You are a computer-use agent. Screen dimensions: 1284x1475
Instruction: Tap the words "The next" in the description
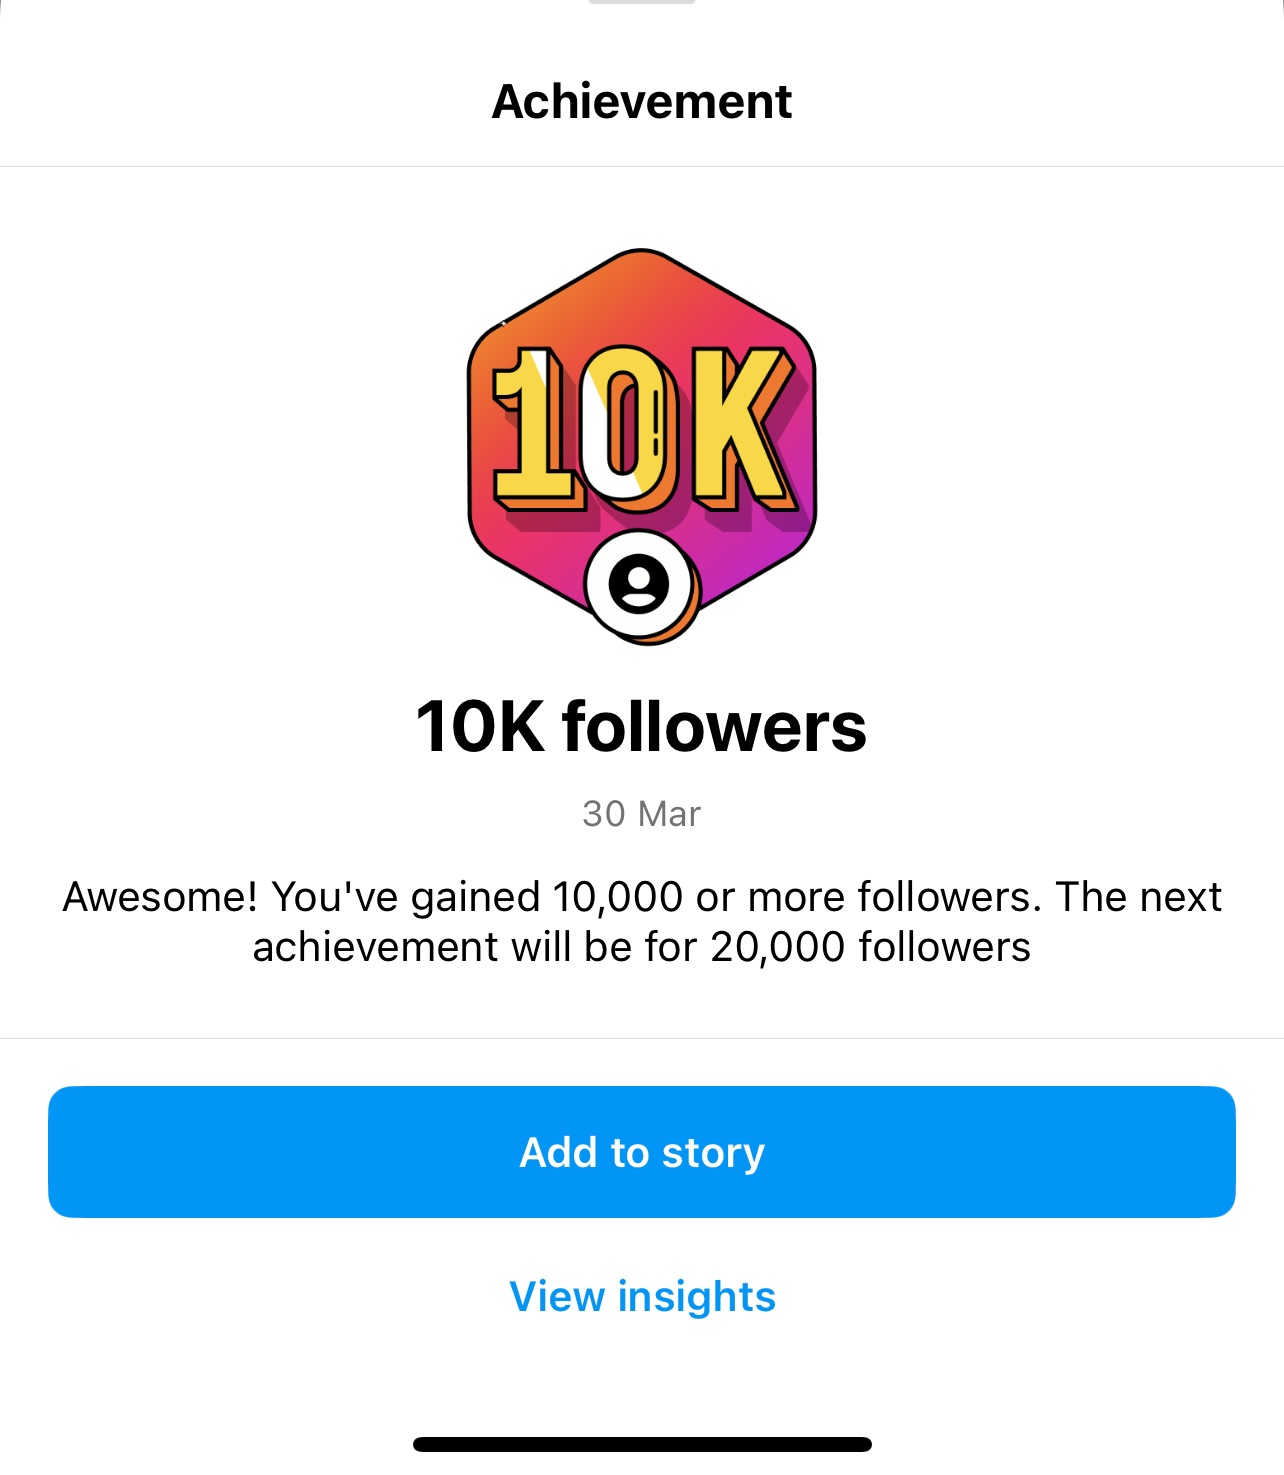pos(1138,897)
